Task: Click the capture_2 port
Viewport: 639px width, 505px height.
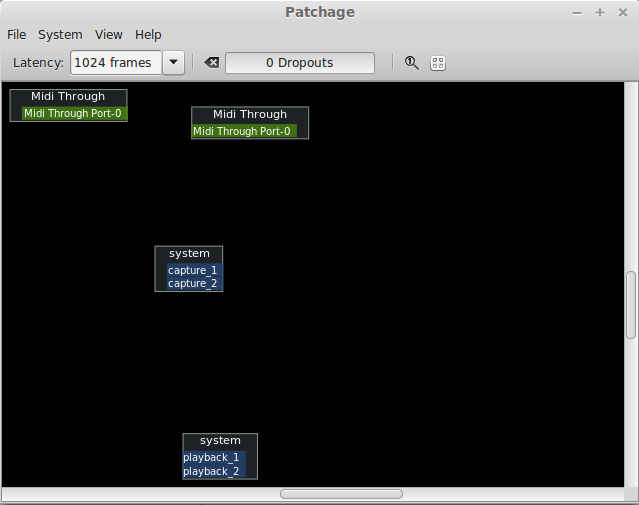Action: 194,283
